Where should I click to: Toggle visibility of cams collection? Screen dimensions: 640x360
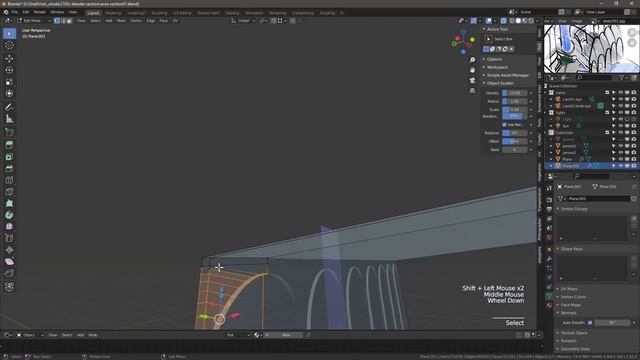tap(620, 93)
